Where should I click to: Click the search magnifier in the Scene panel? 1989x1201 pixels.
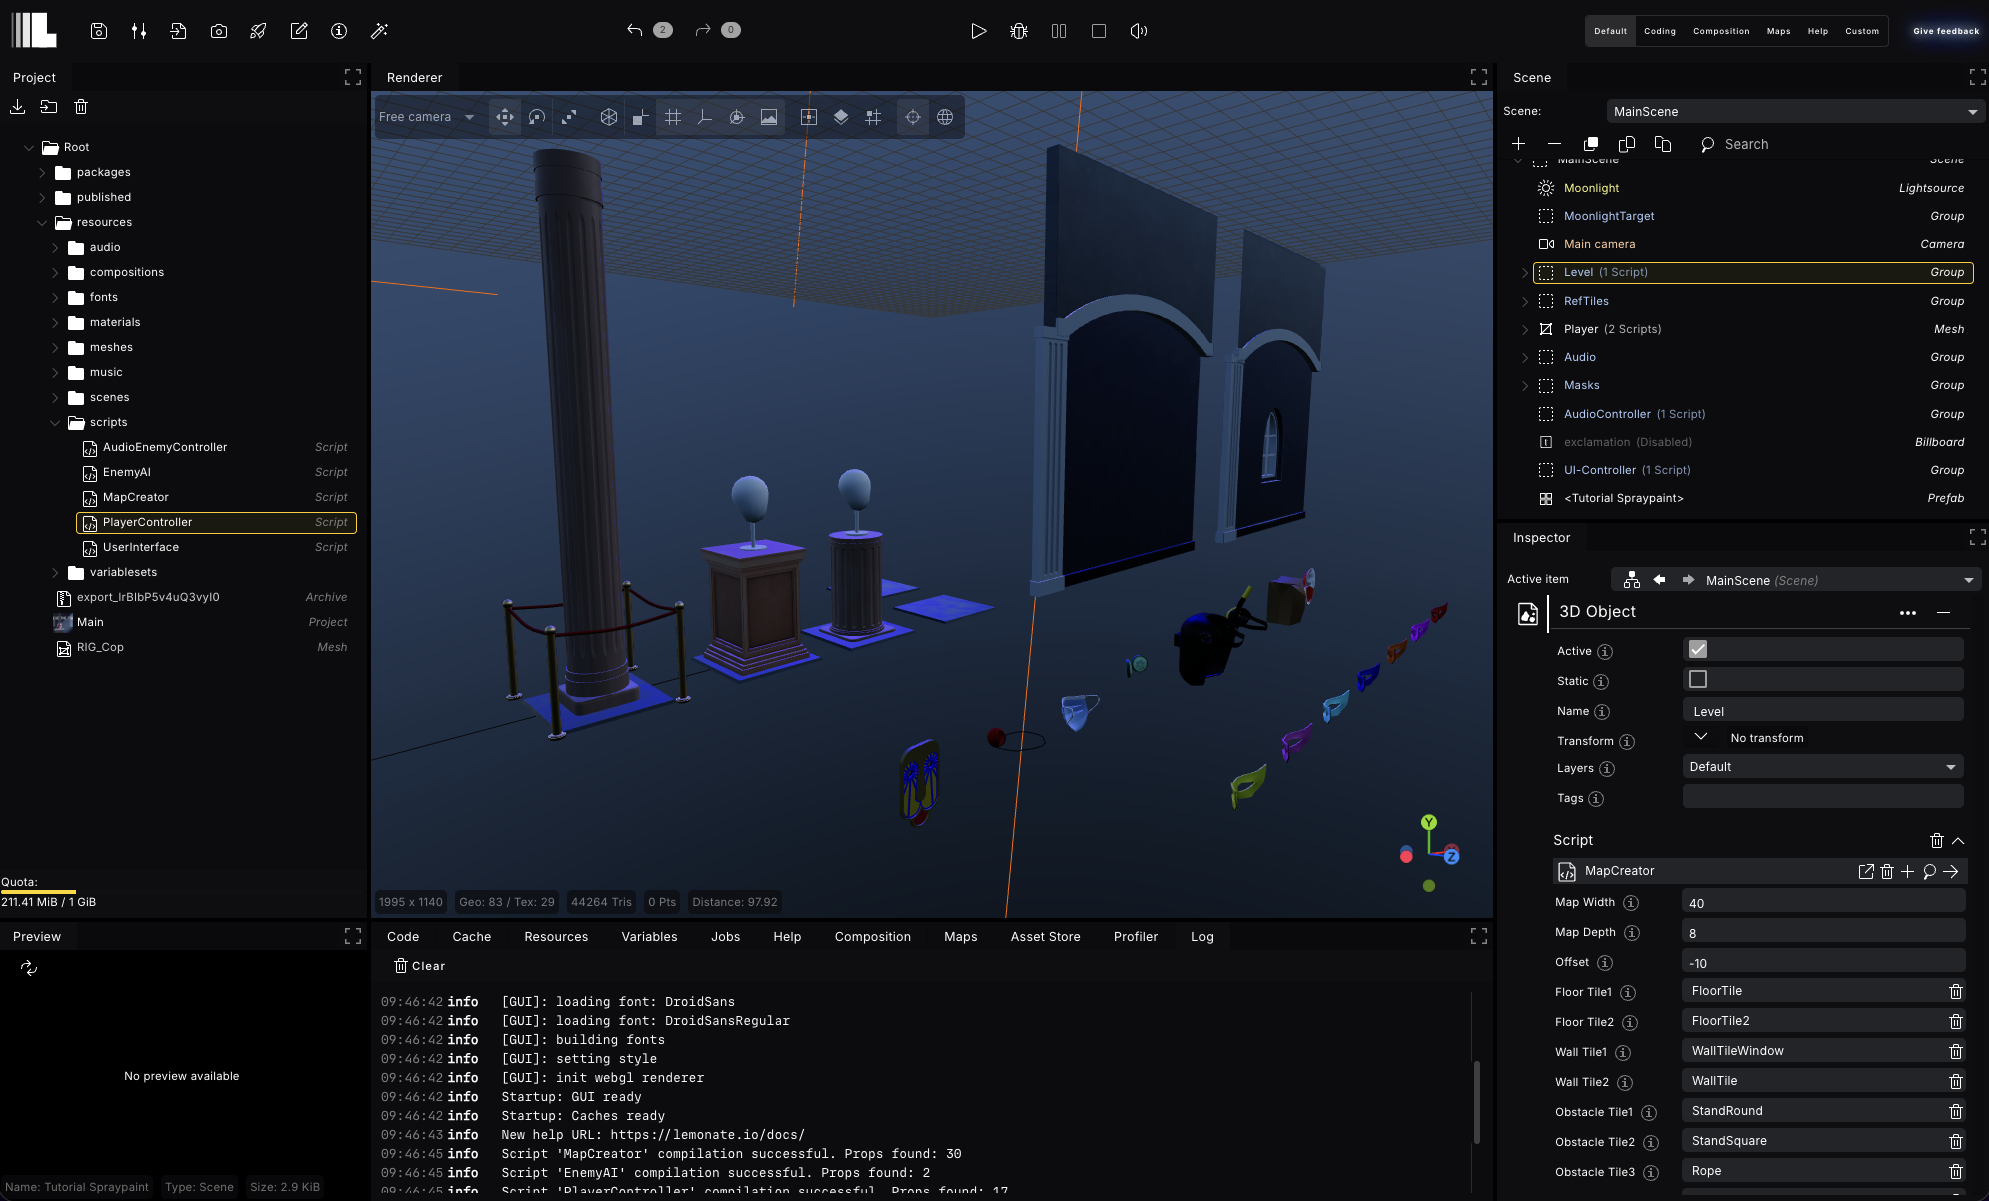click(1709, 144)
